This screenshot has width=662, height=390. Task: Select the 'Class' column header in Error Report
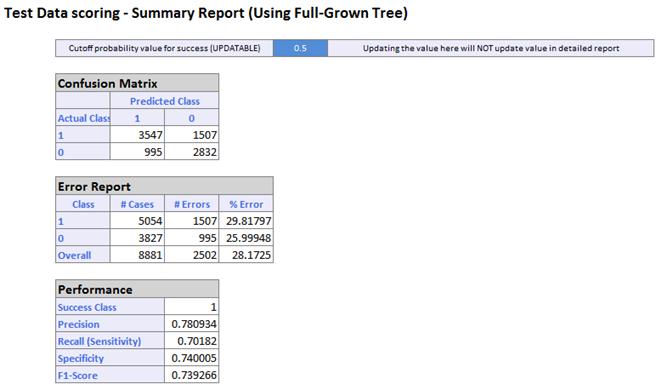point(83,204)
